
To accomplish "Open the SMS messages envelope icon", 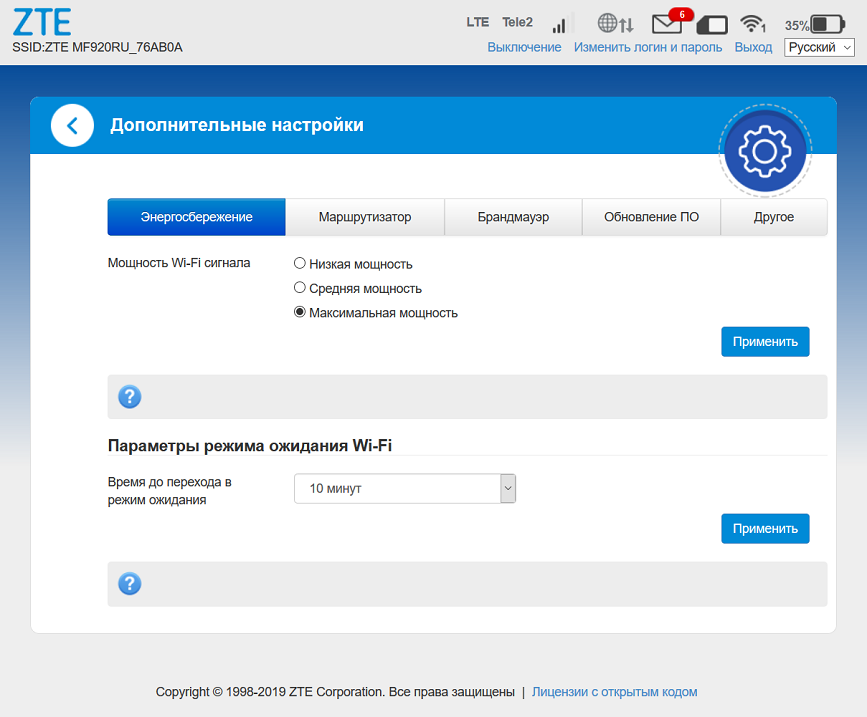I will pyautogui.click(x=667, y=24).
